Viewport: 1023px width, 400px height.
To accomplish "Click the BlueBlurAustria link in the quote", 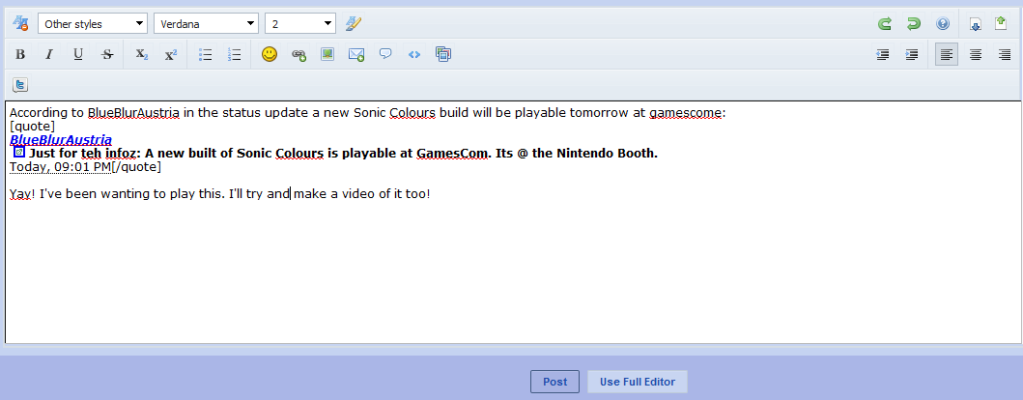I will coord(61,140).
